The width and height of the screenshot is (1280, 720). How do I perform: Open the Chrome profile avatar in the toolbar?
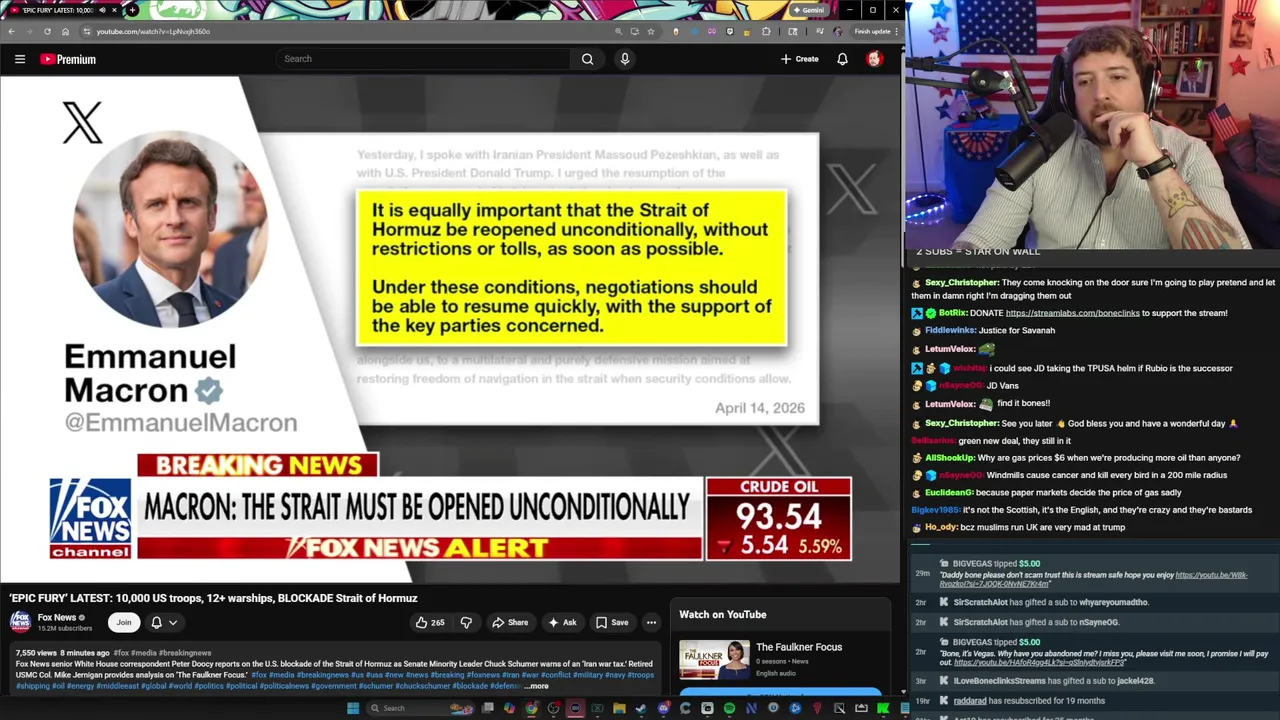(x=838, y=31)
